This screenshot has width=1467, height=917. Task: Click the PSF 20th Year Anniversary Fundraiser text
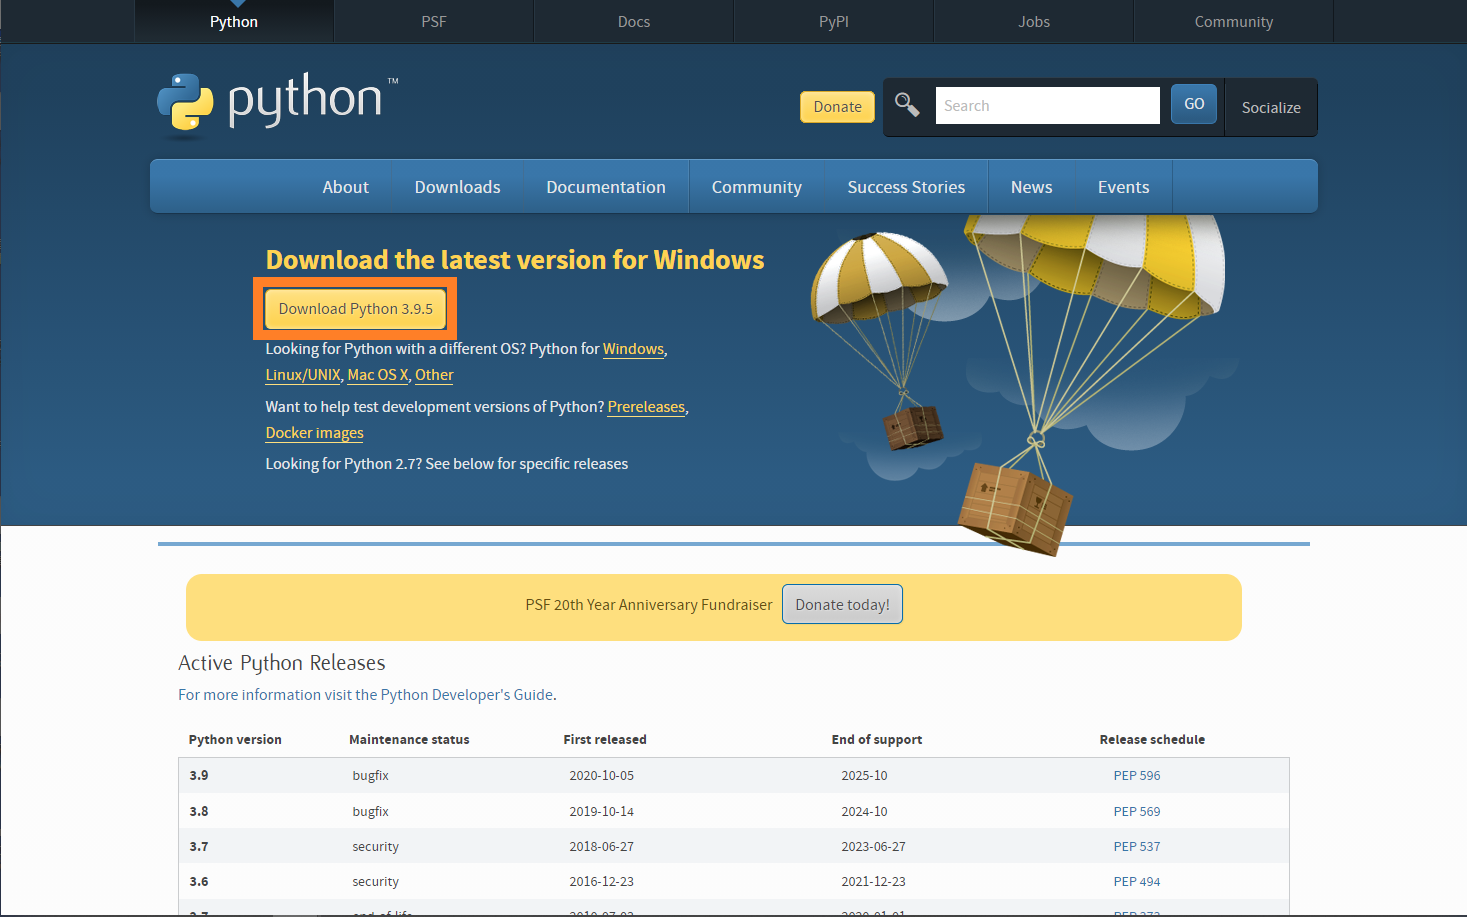pos(649,605)
